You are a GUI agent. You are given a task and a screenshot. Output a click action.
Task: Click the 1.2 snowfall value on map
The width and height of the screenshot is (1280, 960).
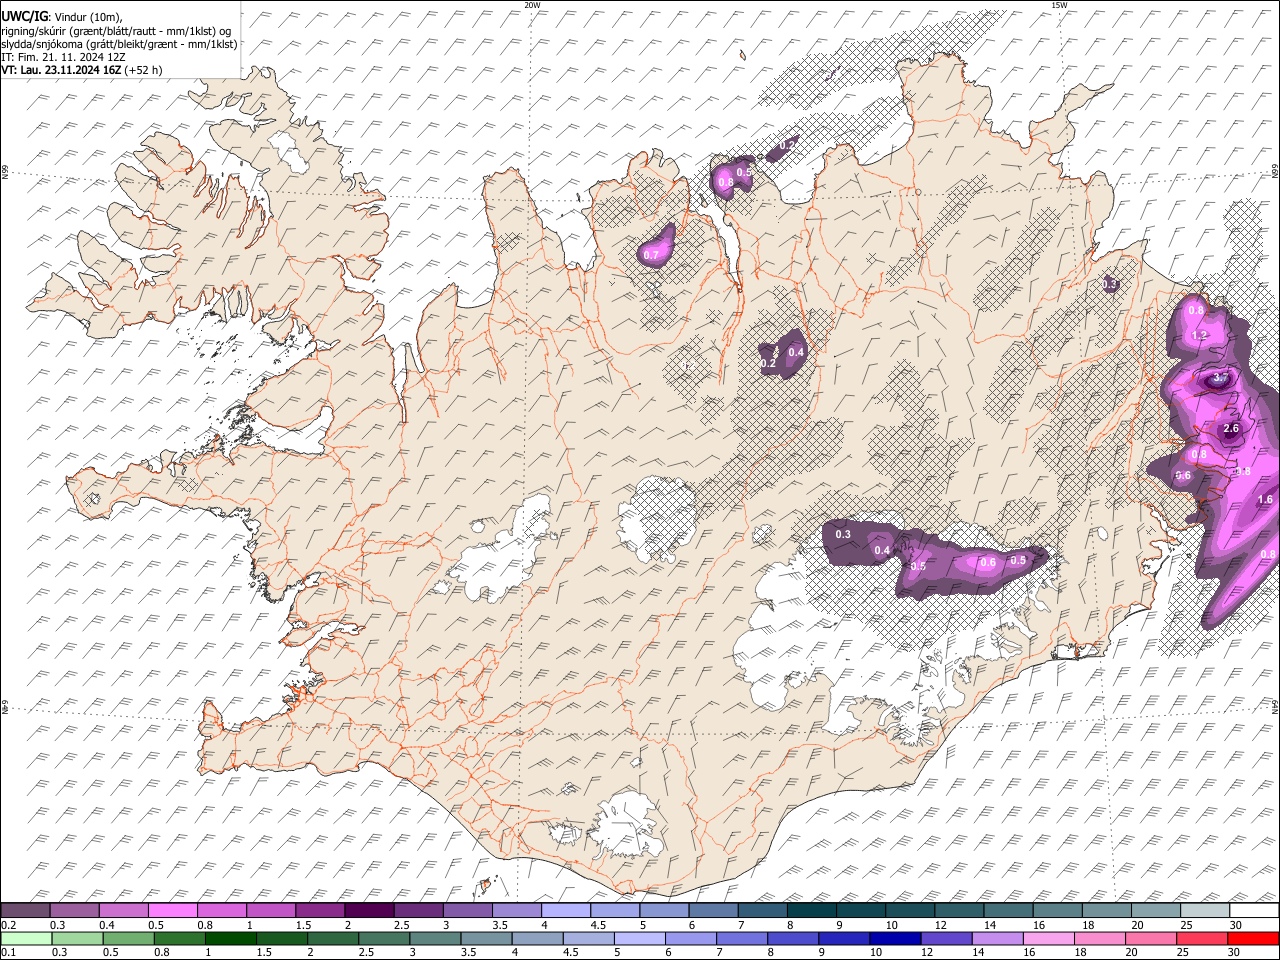tap(1201, 335)
